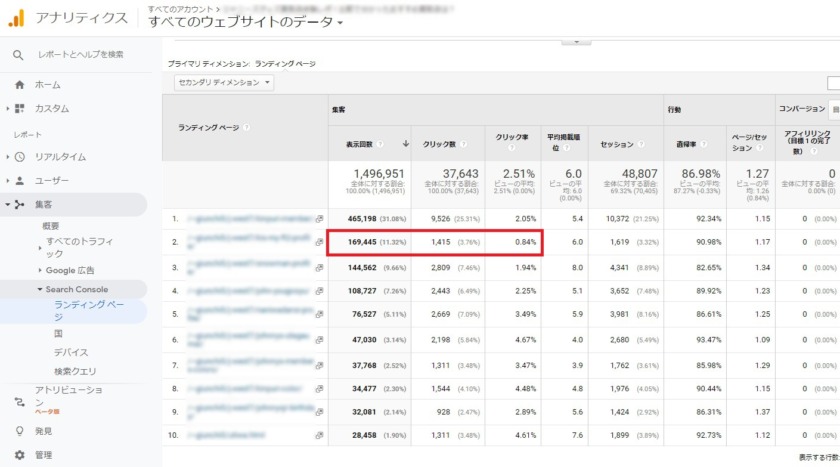Screen dimensions: 840x467
Task: Click the Home house icon
Action: pyautogui.click(x=20, y=85)
